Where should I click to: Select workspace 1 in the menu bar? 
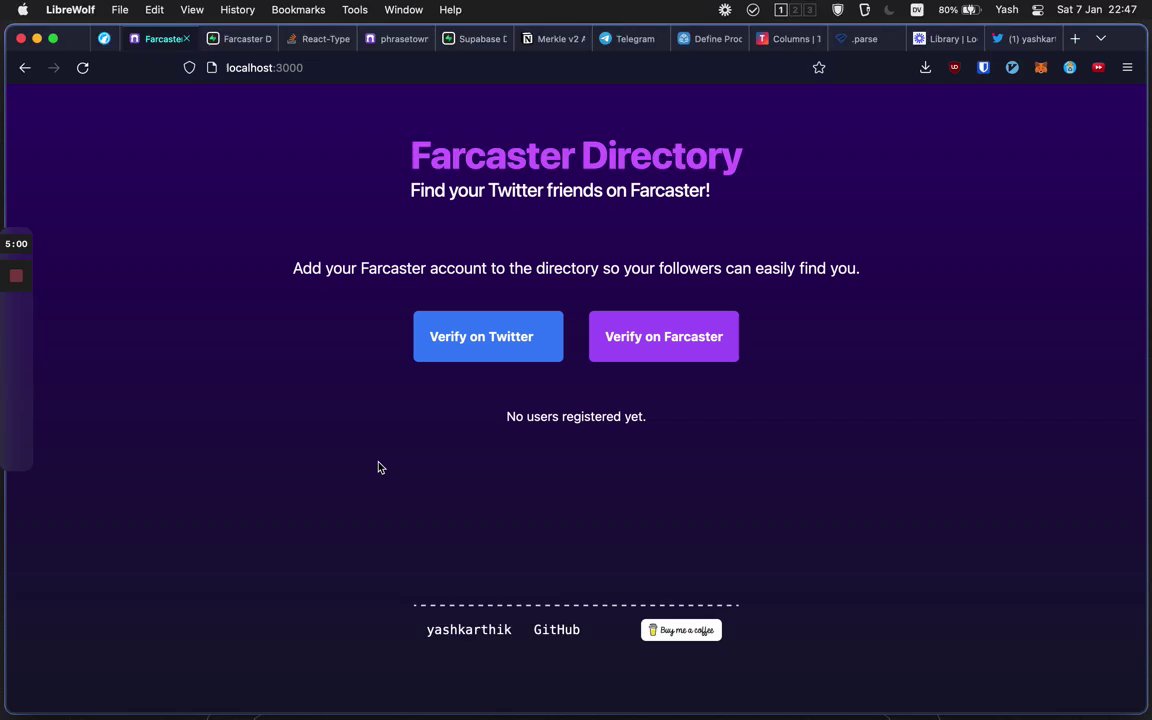[x=781, y=10]
